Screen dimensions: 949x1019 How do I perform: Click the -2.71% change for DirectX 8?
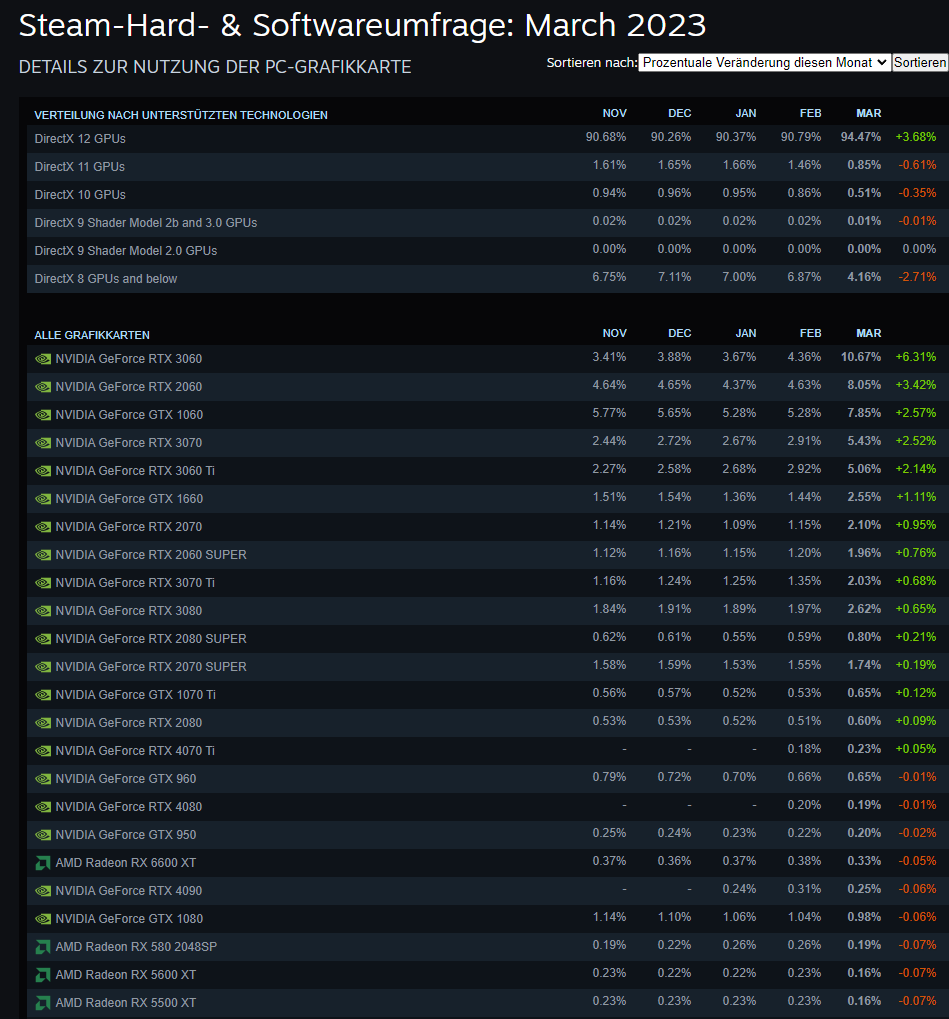pos(917,276)
